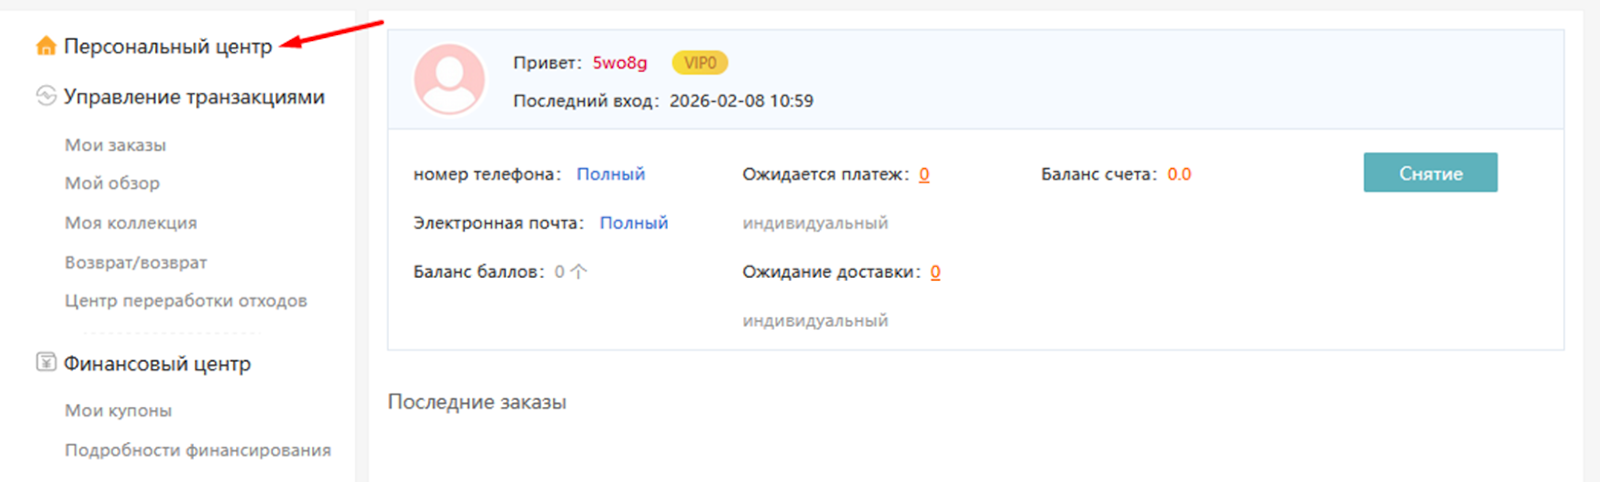Go to Возврат/возврат page

(x=136, y=262)
